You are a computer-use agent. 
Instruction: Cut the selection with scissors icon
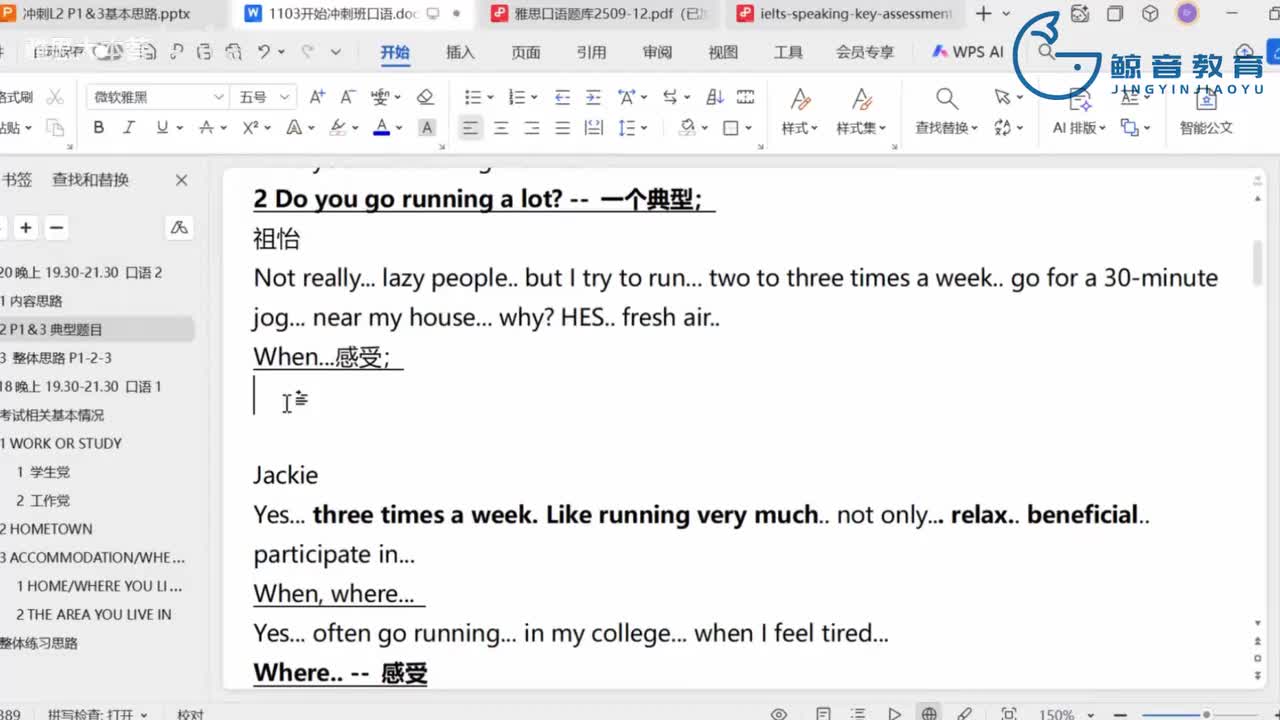tap(55, 97)
